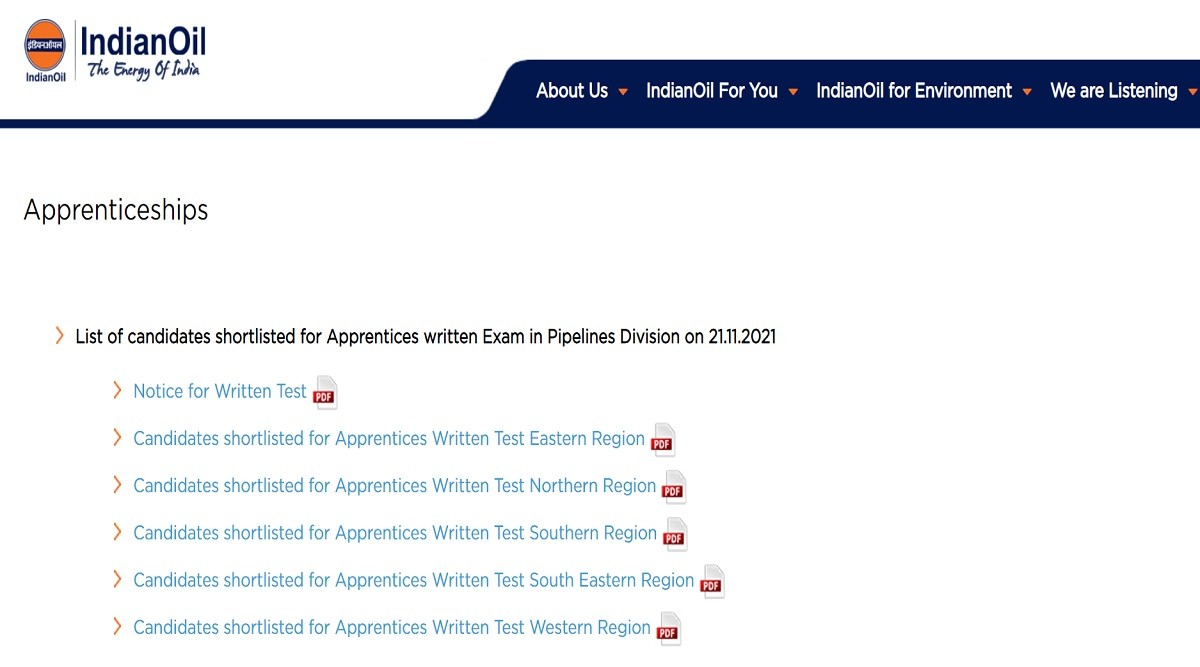Image resolution: width=1200 pixels, height=667 pixels.
Task: Expand the About Us dropdown arrow
Action: point(623,92)
